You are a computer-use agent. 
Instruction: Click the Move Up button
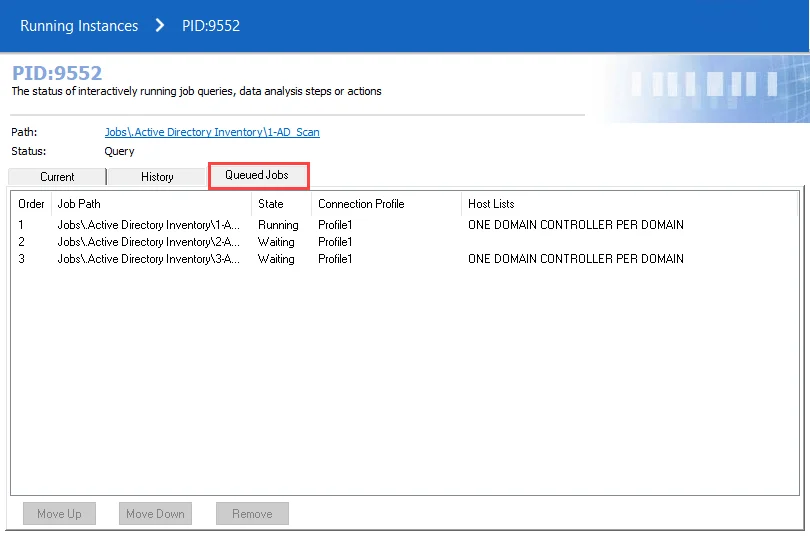tap(59, 514)
